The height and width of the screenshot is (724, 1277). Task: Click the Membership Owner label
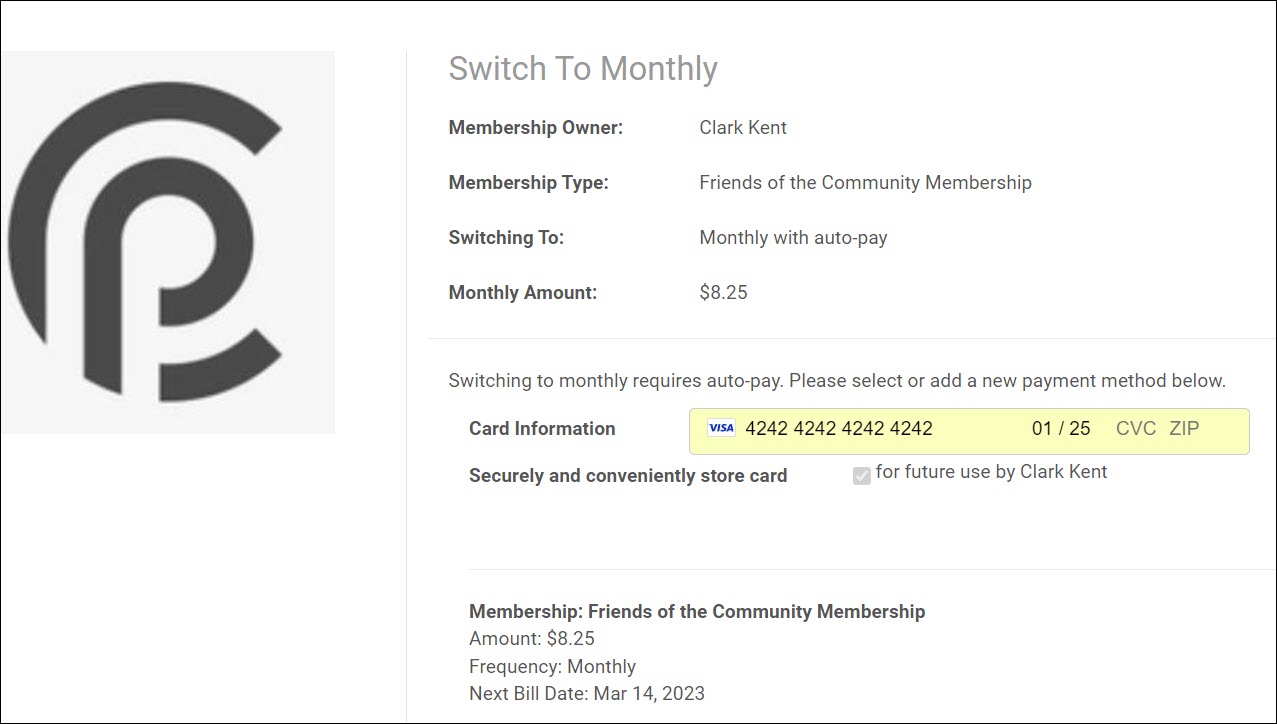[x=535, y=128]
